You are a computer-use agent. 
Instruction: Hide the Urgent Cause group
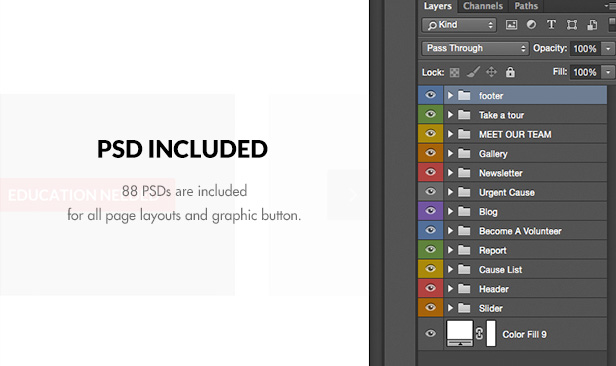pos(431,192)
